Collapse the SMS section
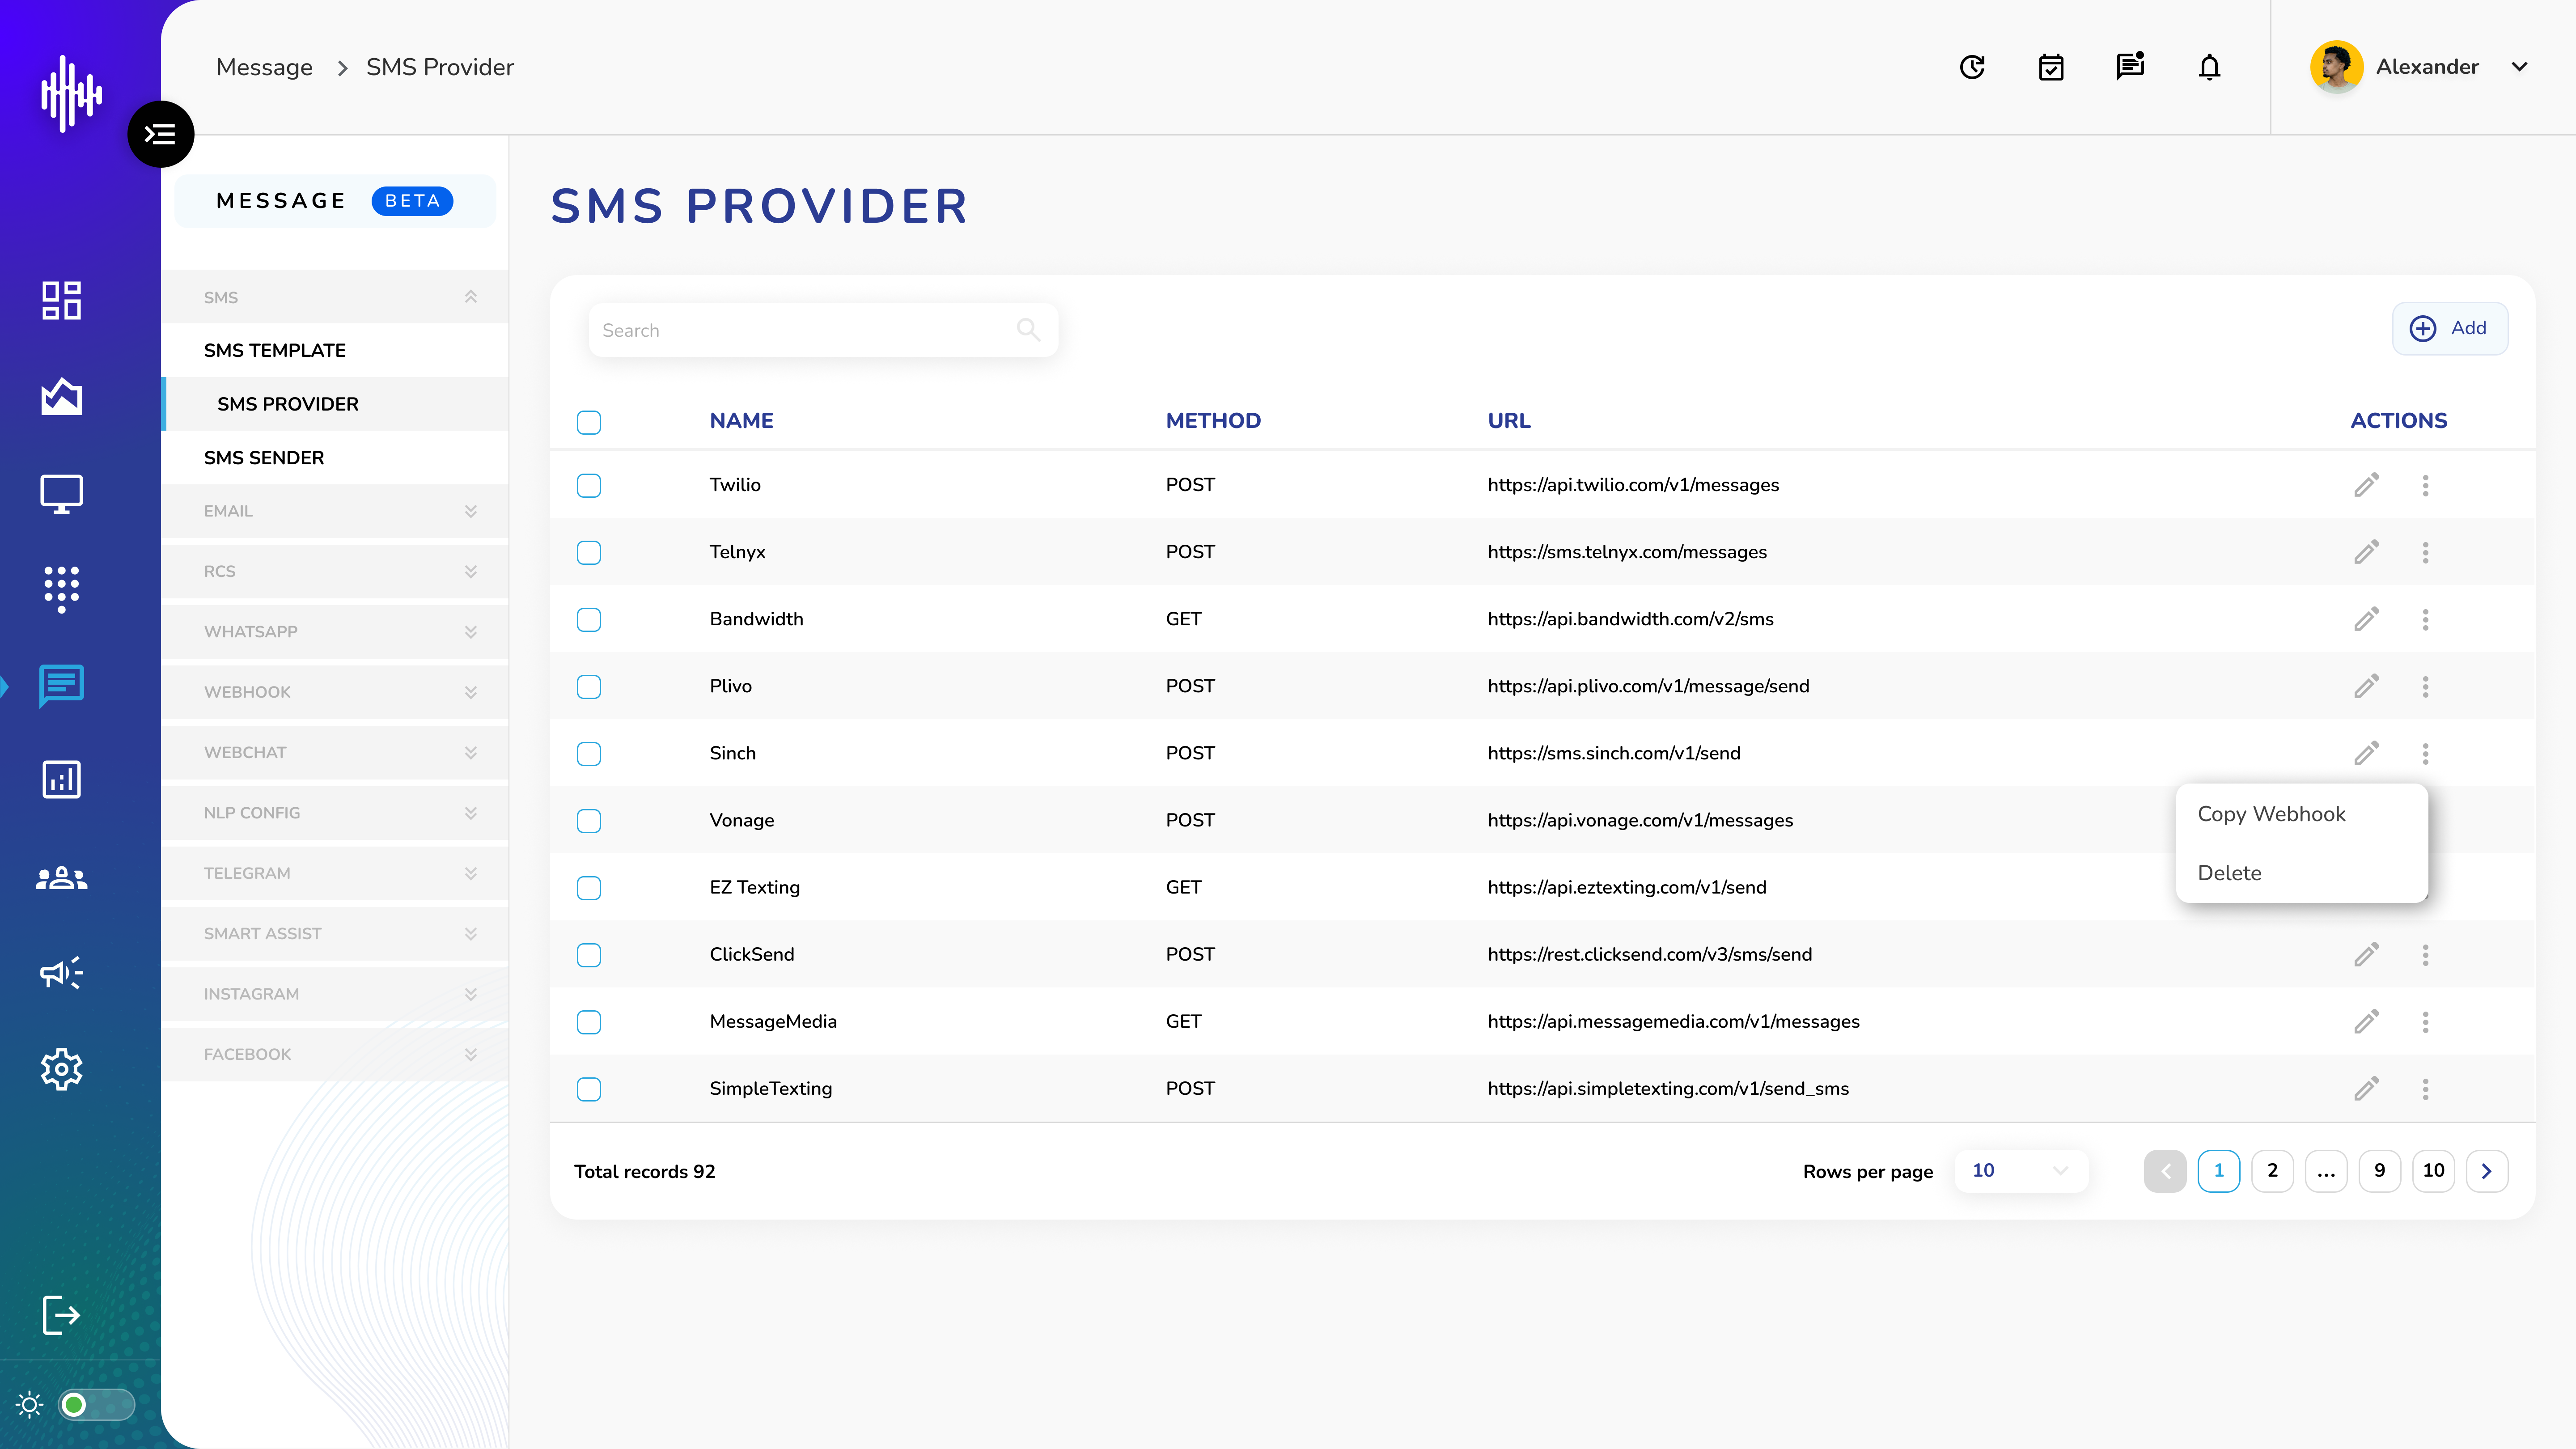Image resolution: width=2576 pixels, height=1449 pixels. point(335,297)
